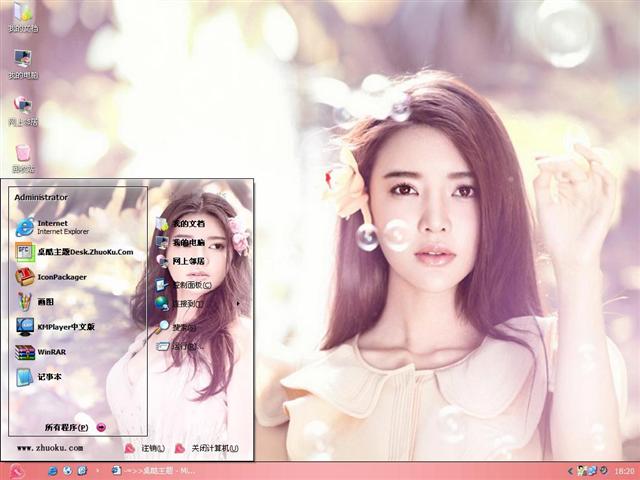Viewport: 640px width, 480px height.
Task: Click the Administrator user name
Action: coord(41,197)
